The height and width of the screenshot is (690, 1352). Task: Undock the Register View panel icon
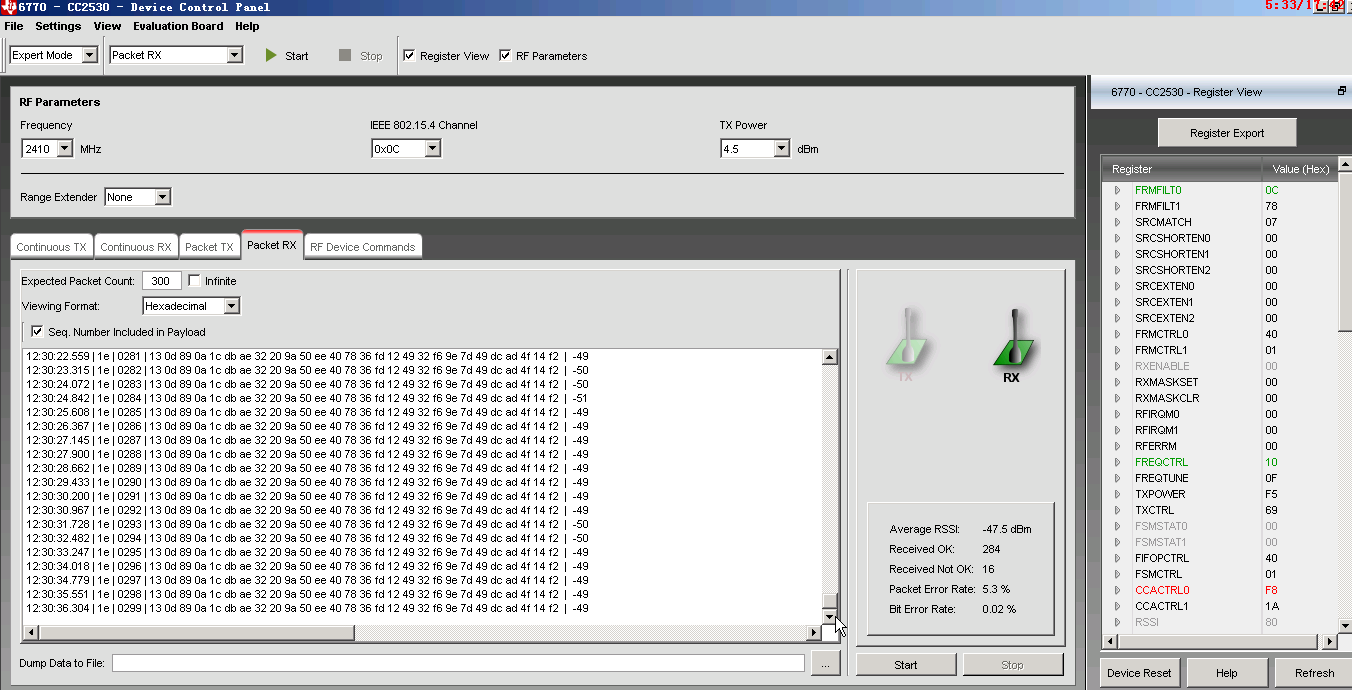(x=1341, y=91)
